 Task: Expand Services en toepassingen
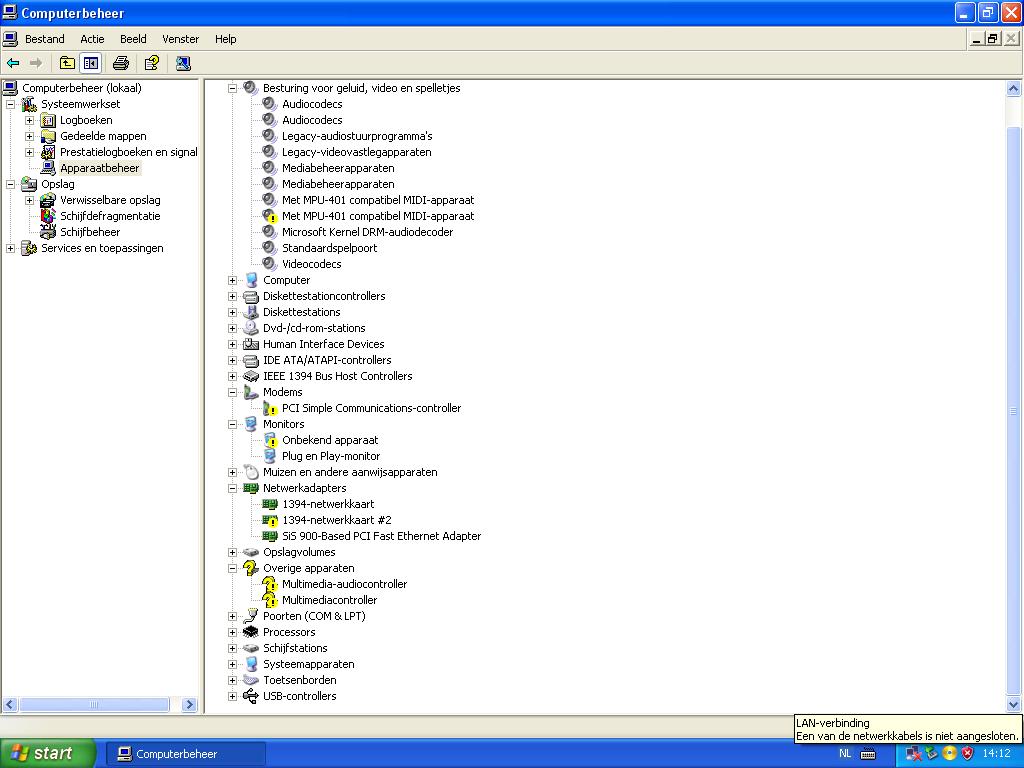[x=10, y=248]
